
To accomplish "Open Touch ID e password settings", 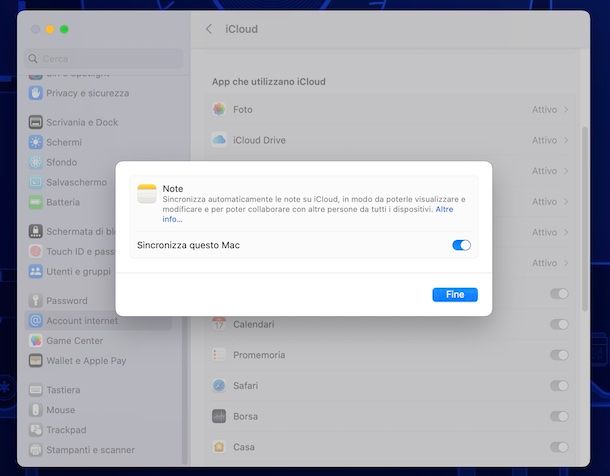I will pyautogui.click(x=72, y=252).
